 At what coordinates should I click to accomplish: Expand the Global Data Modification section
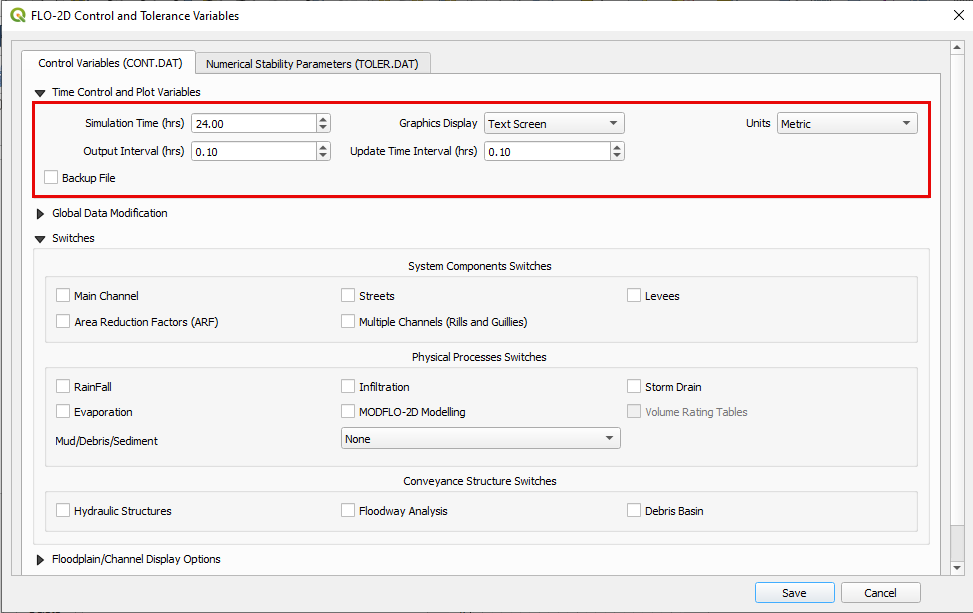coord(41,213)
